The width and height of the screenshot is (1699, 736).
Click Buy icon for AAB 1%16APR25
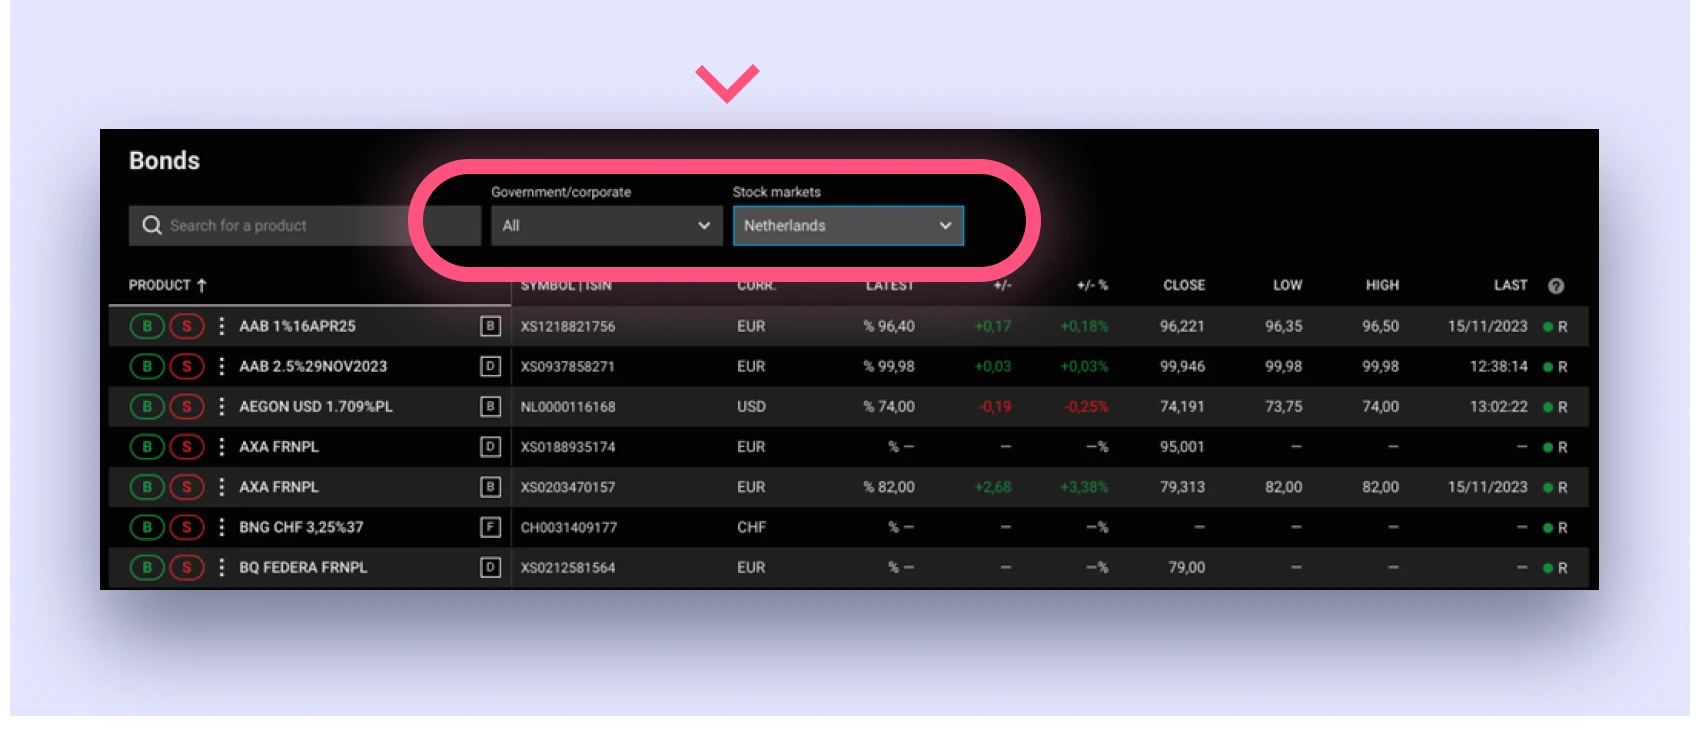click(147, 326)
